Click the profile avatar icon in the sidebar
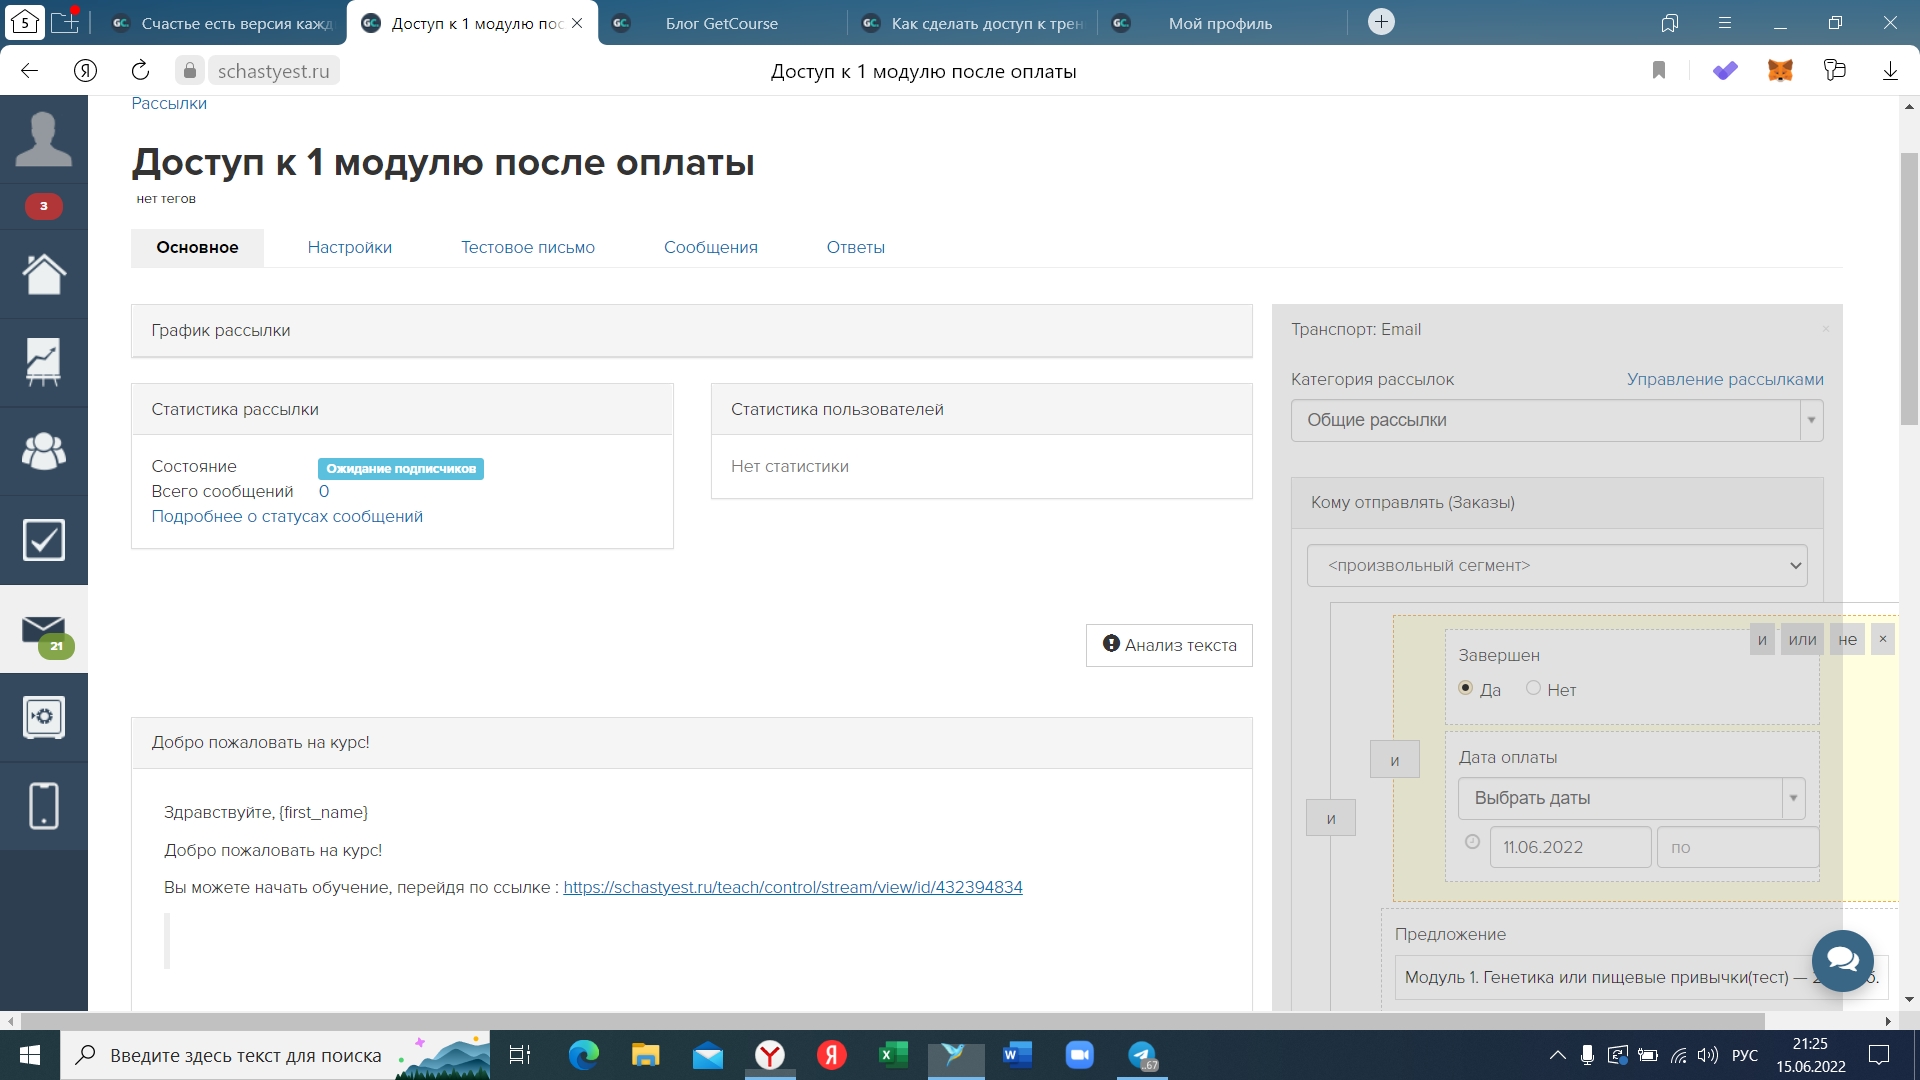The image size is (1920, 1080). pyautogui.click(x=43, y=139)
